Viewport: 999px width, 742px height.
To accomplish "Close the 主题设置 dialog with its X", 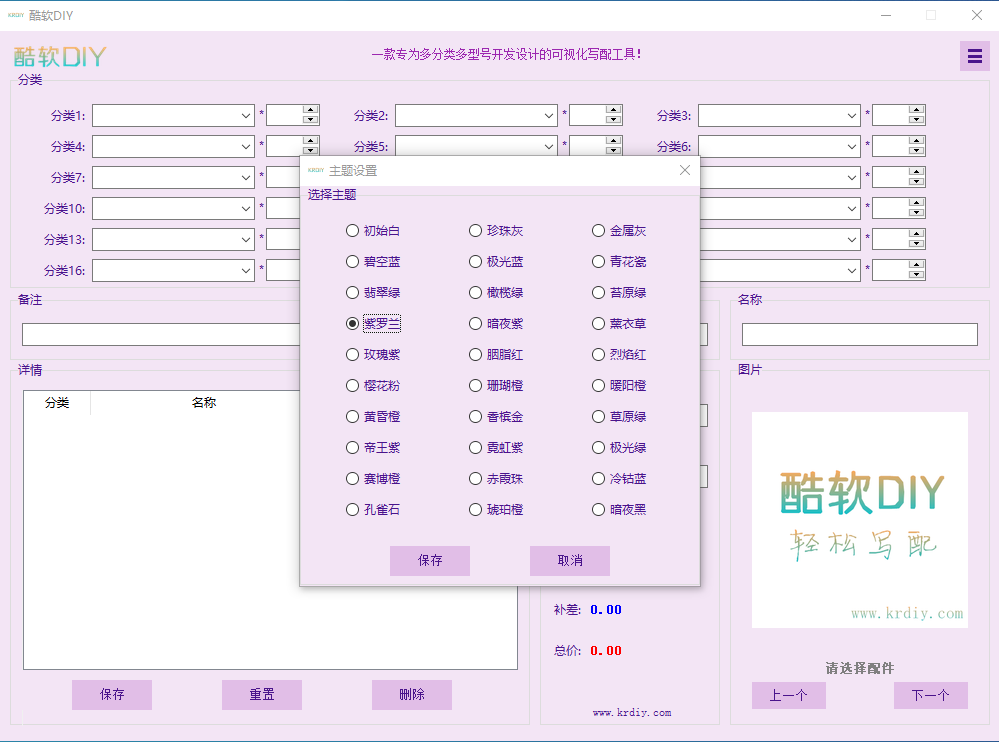I will pos(685,170).
